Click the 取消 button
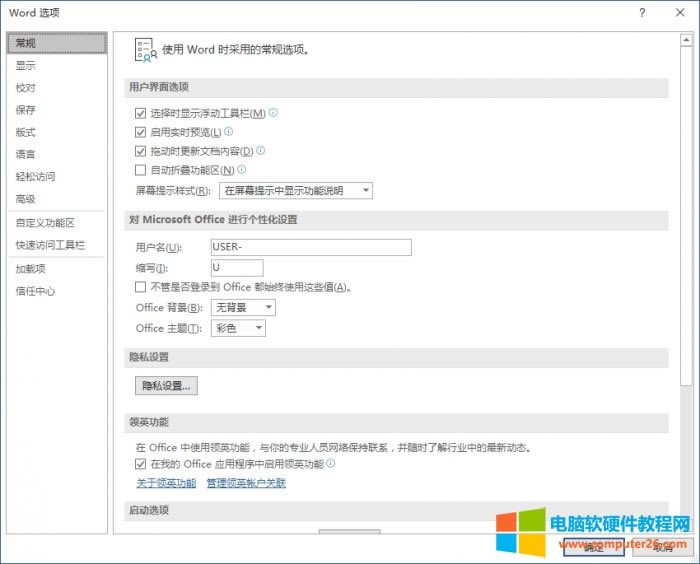 (662, 547)
